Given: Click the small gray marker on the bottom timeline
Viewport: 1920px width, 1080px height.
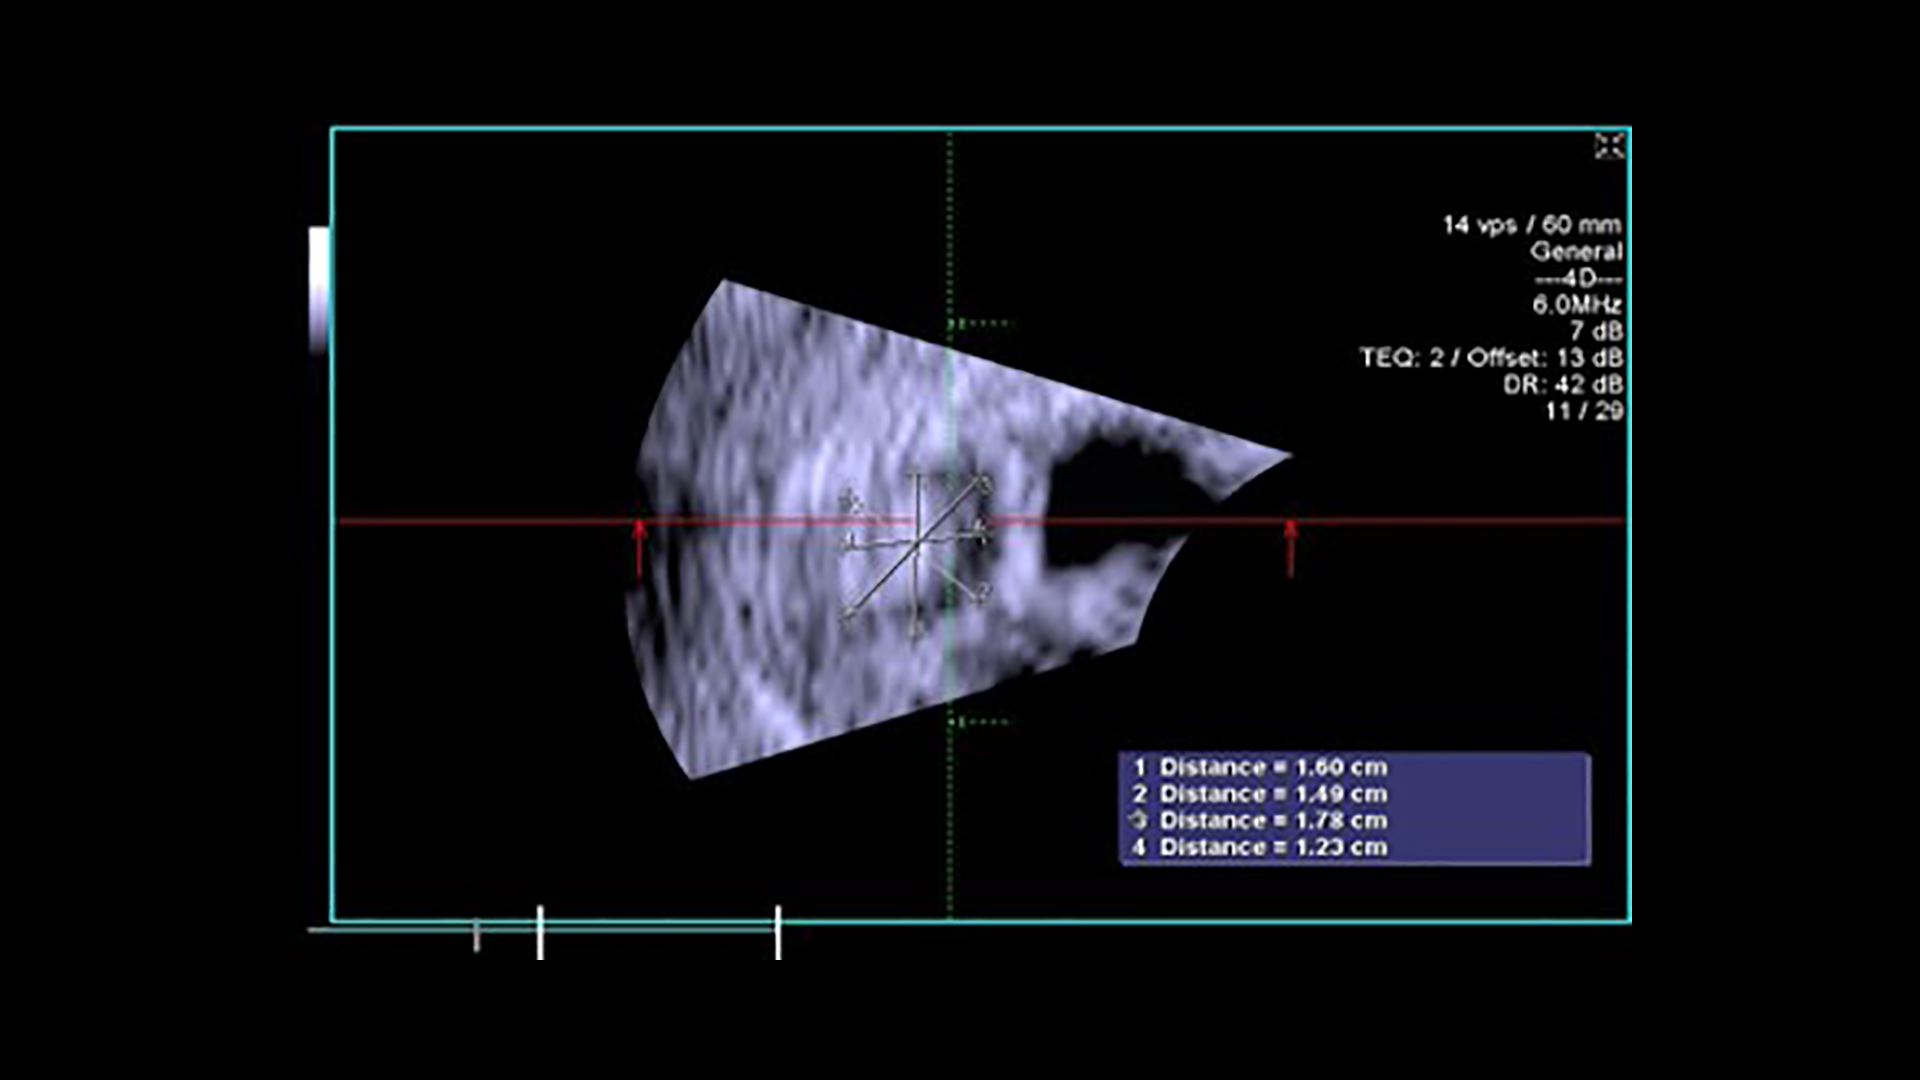Looking at the screenshot, I should pyautogui.click(x=476, y=936).
